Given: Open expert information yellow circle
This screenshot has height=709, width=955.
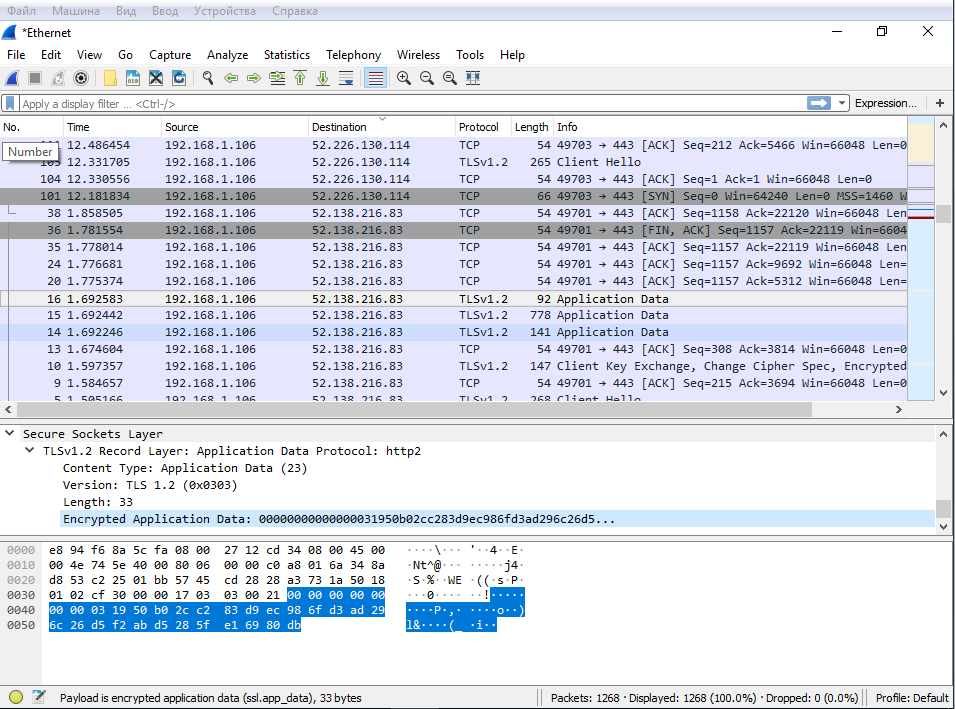Looking at the screenshot, I should point(16,697).
